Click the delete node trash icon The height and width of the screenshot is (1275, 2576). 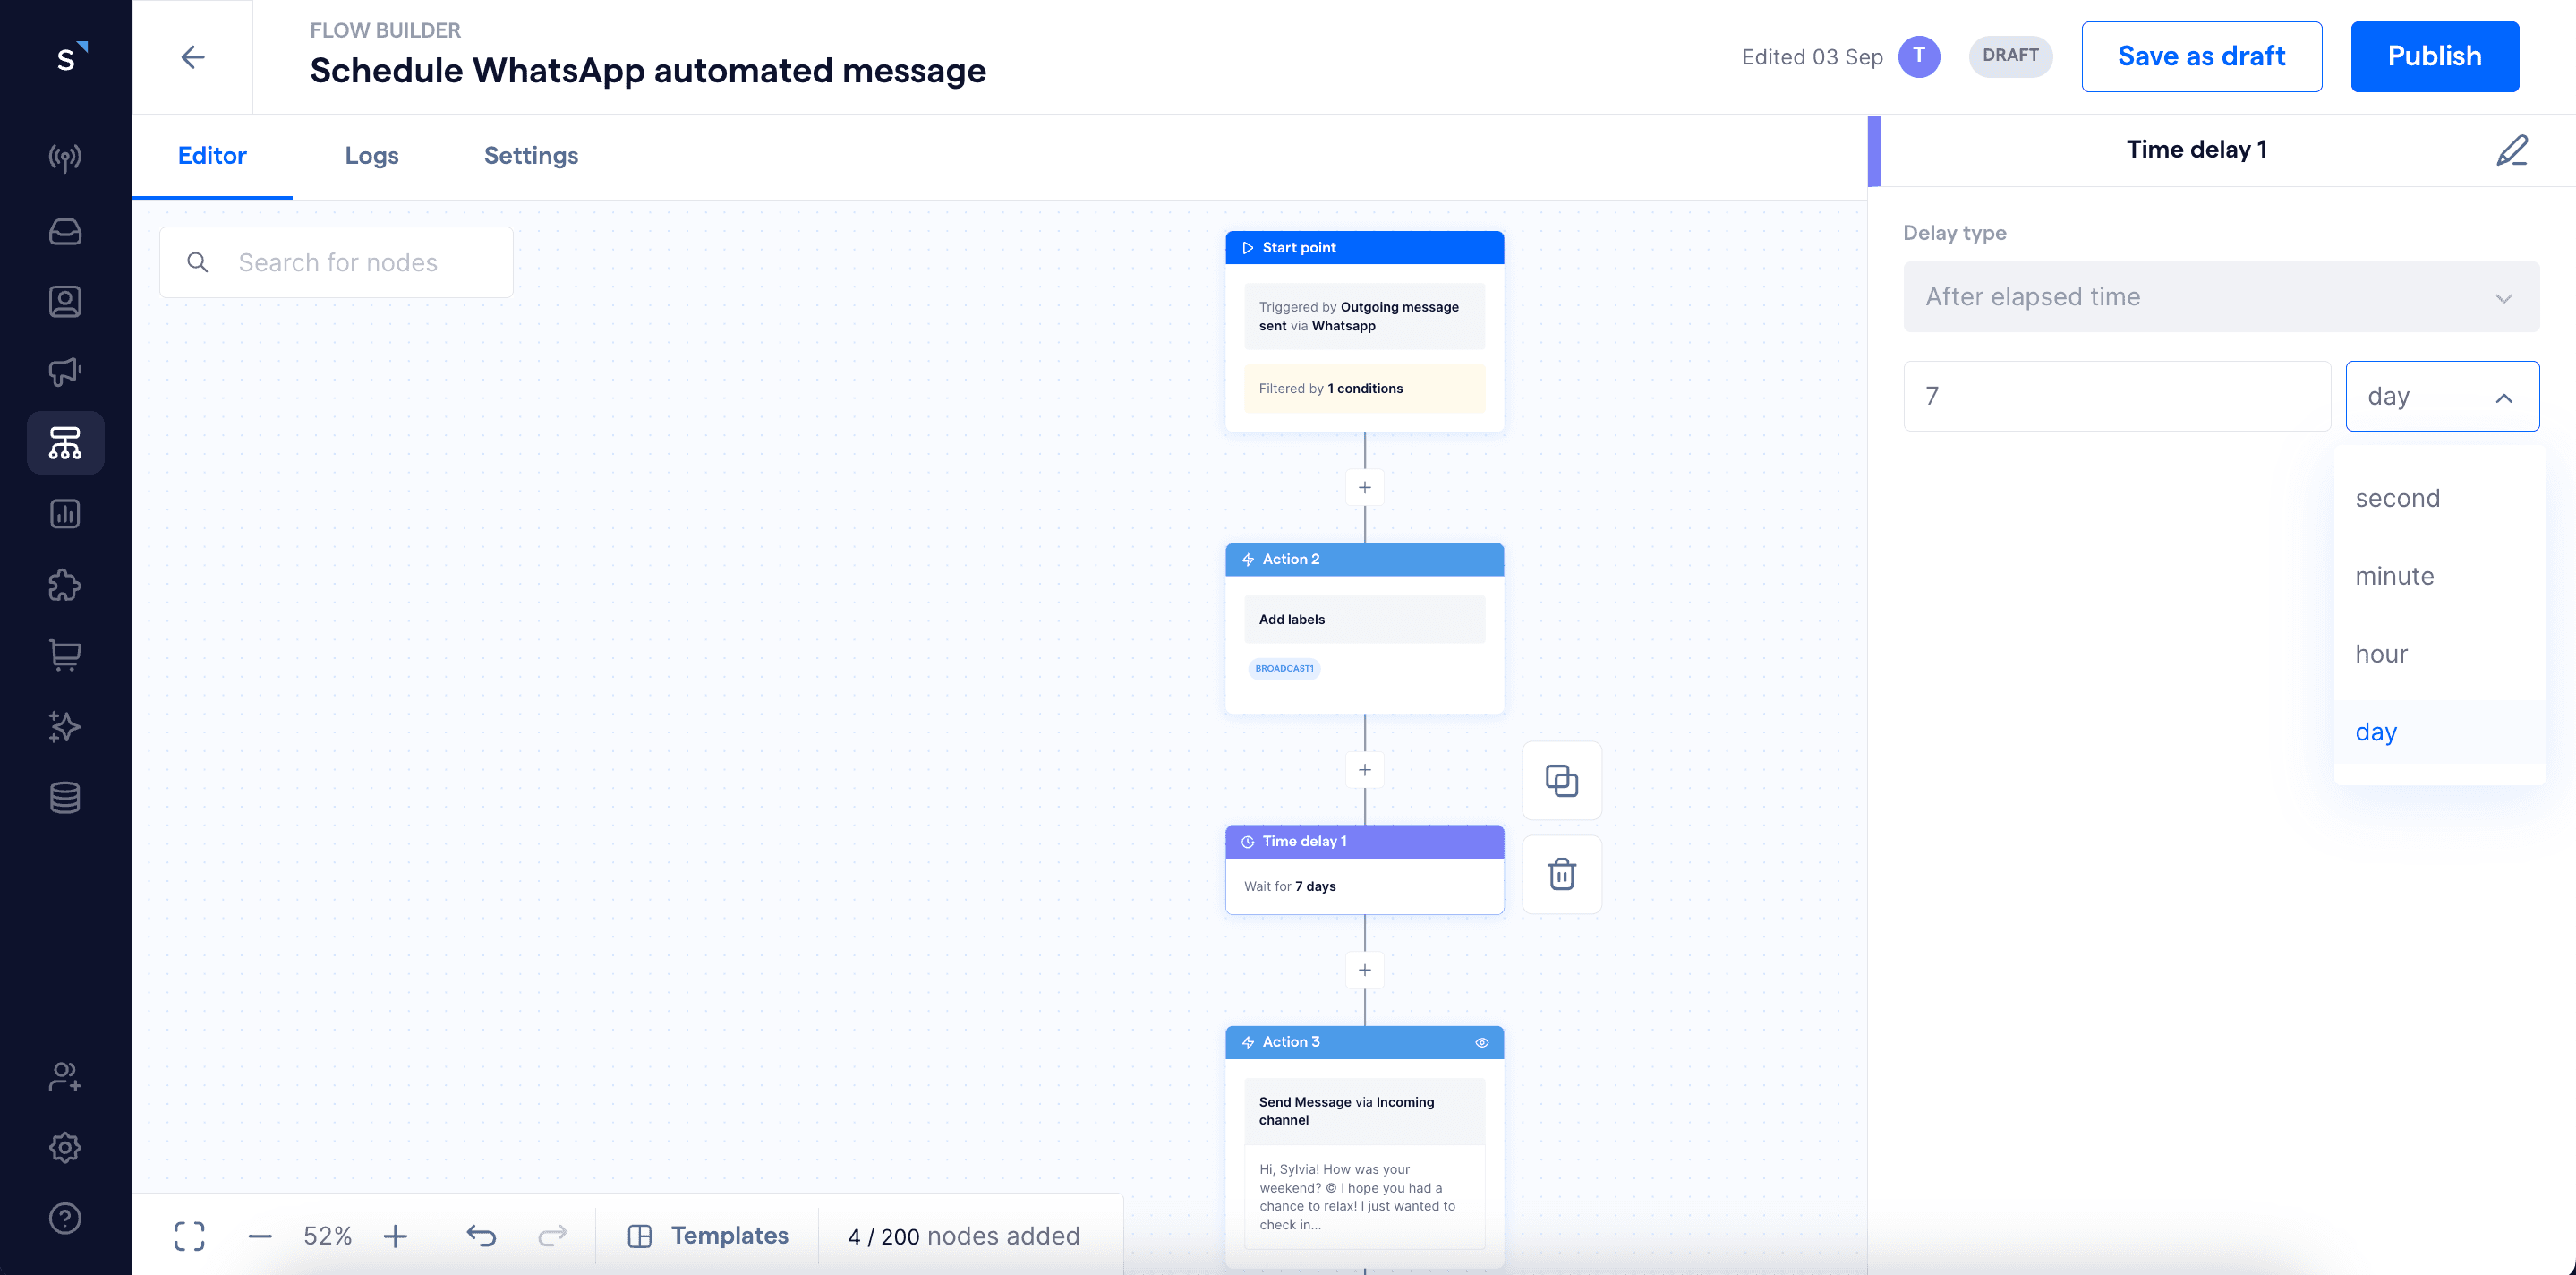click(x=1561, y=876)
